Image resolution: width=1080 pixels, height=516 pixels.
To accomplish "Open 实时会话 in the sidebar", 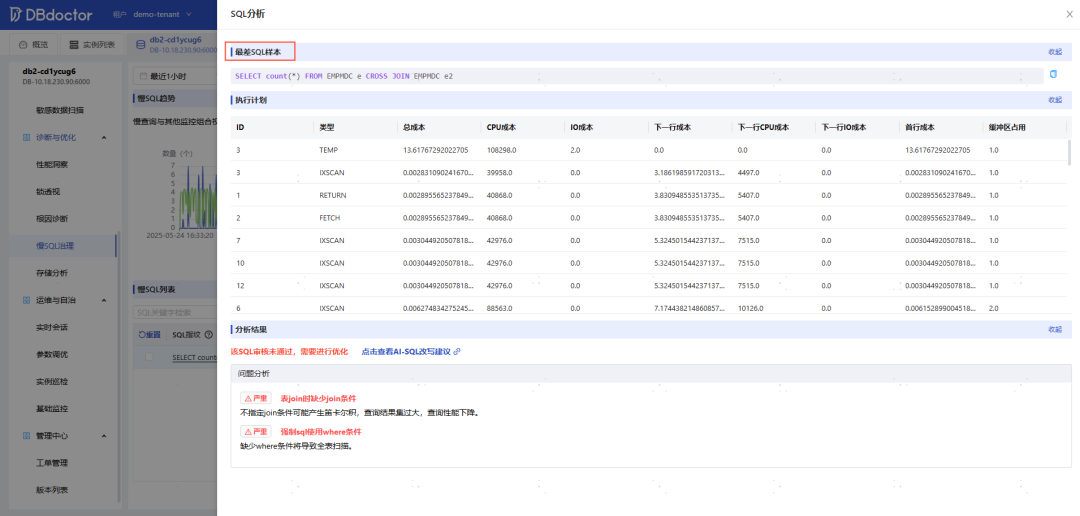I will [x=52, y=327].
